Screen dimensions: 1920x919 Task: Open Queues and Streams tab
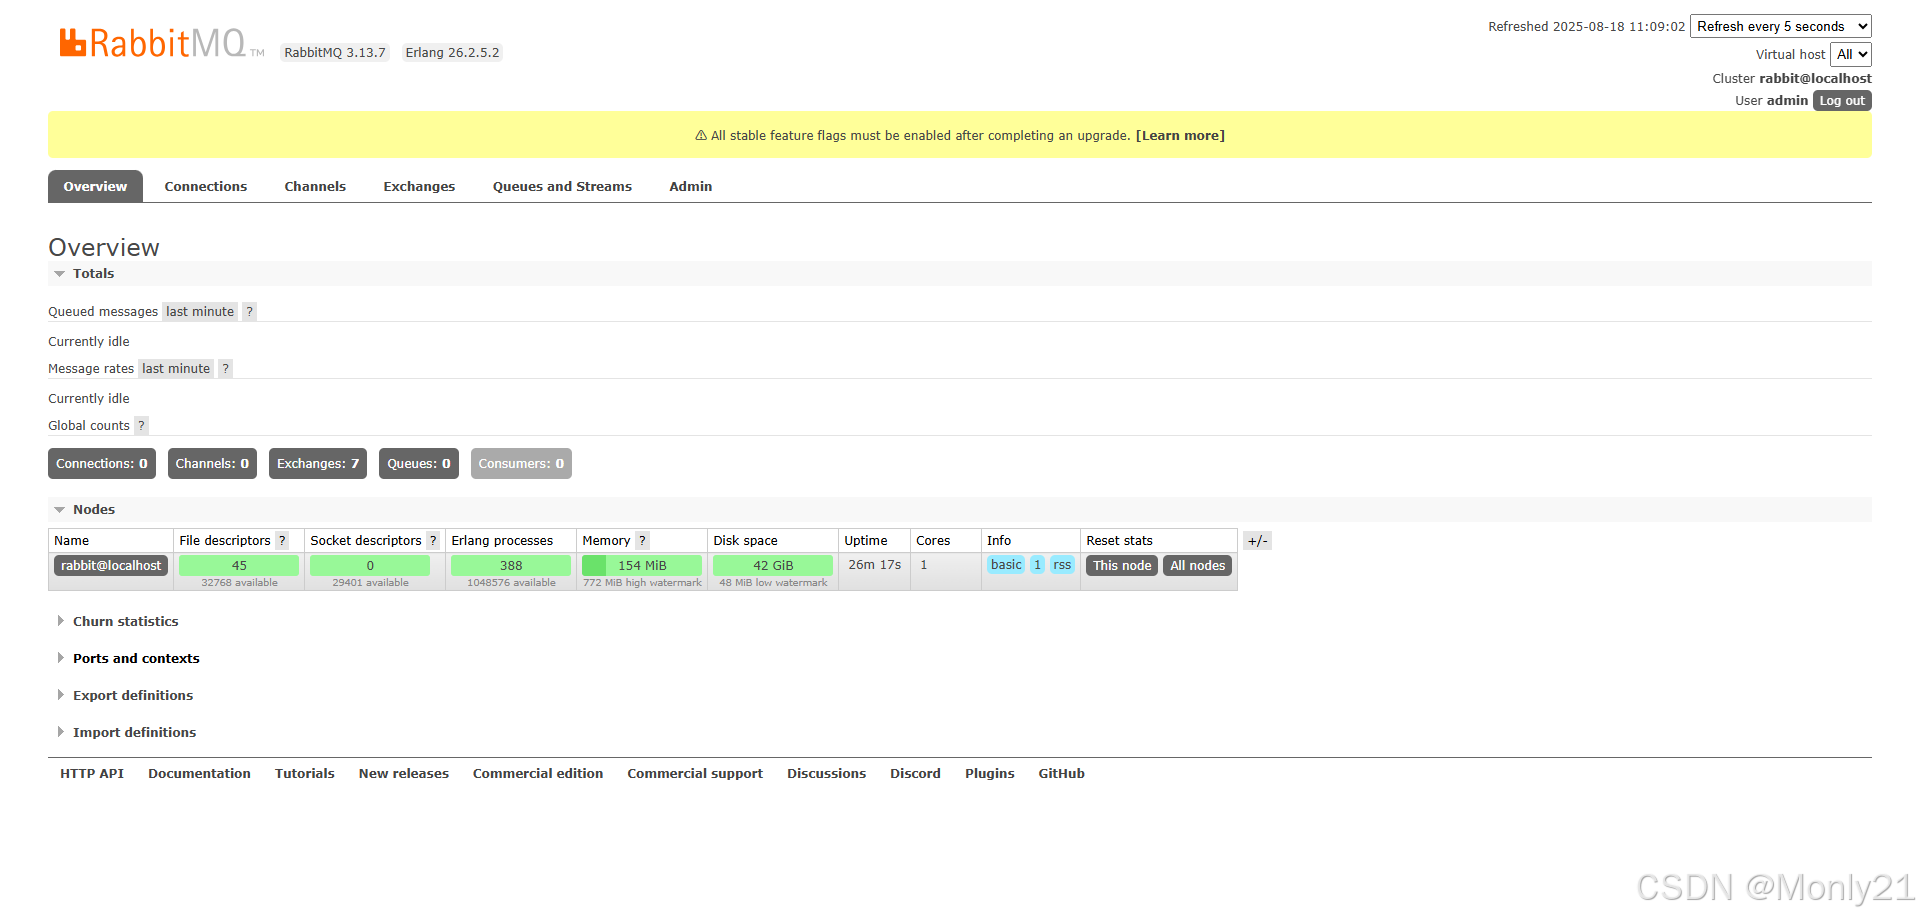[562, 187]
